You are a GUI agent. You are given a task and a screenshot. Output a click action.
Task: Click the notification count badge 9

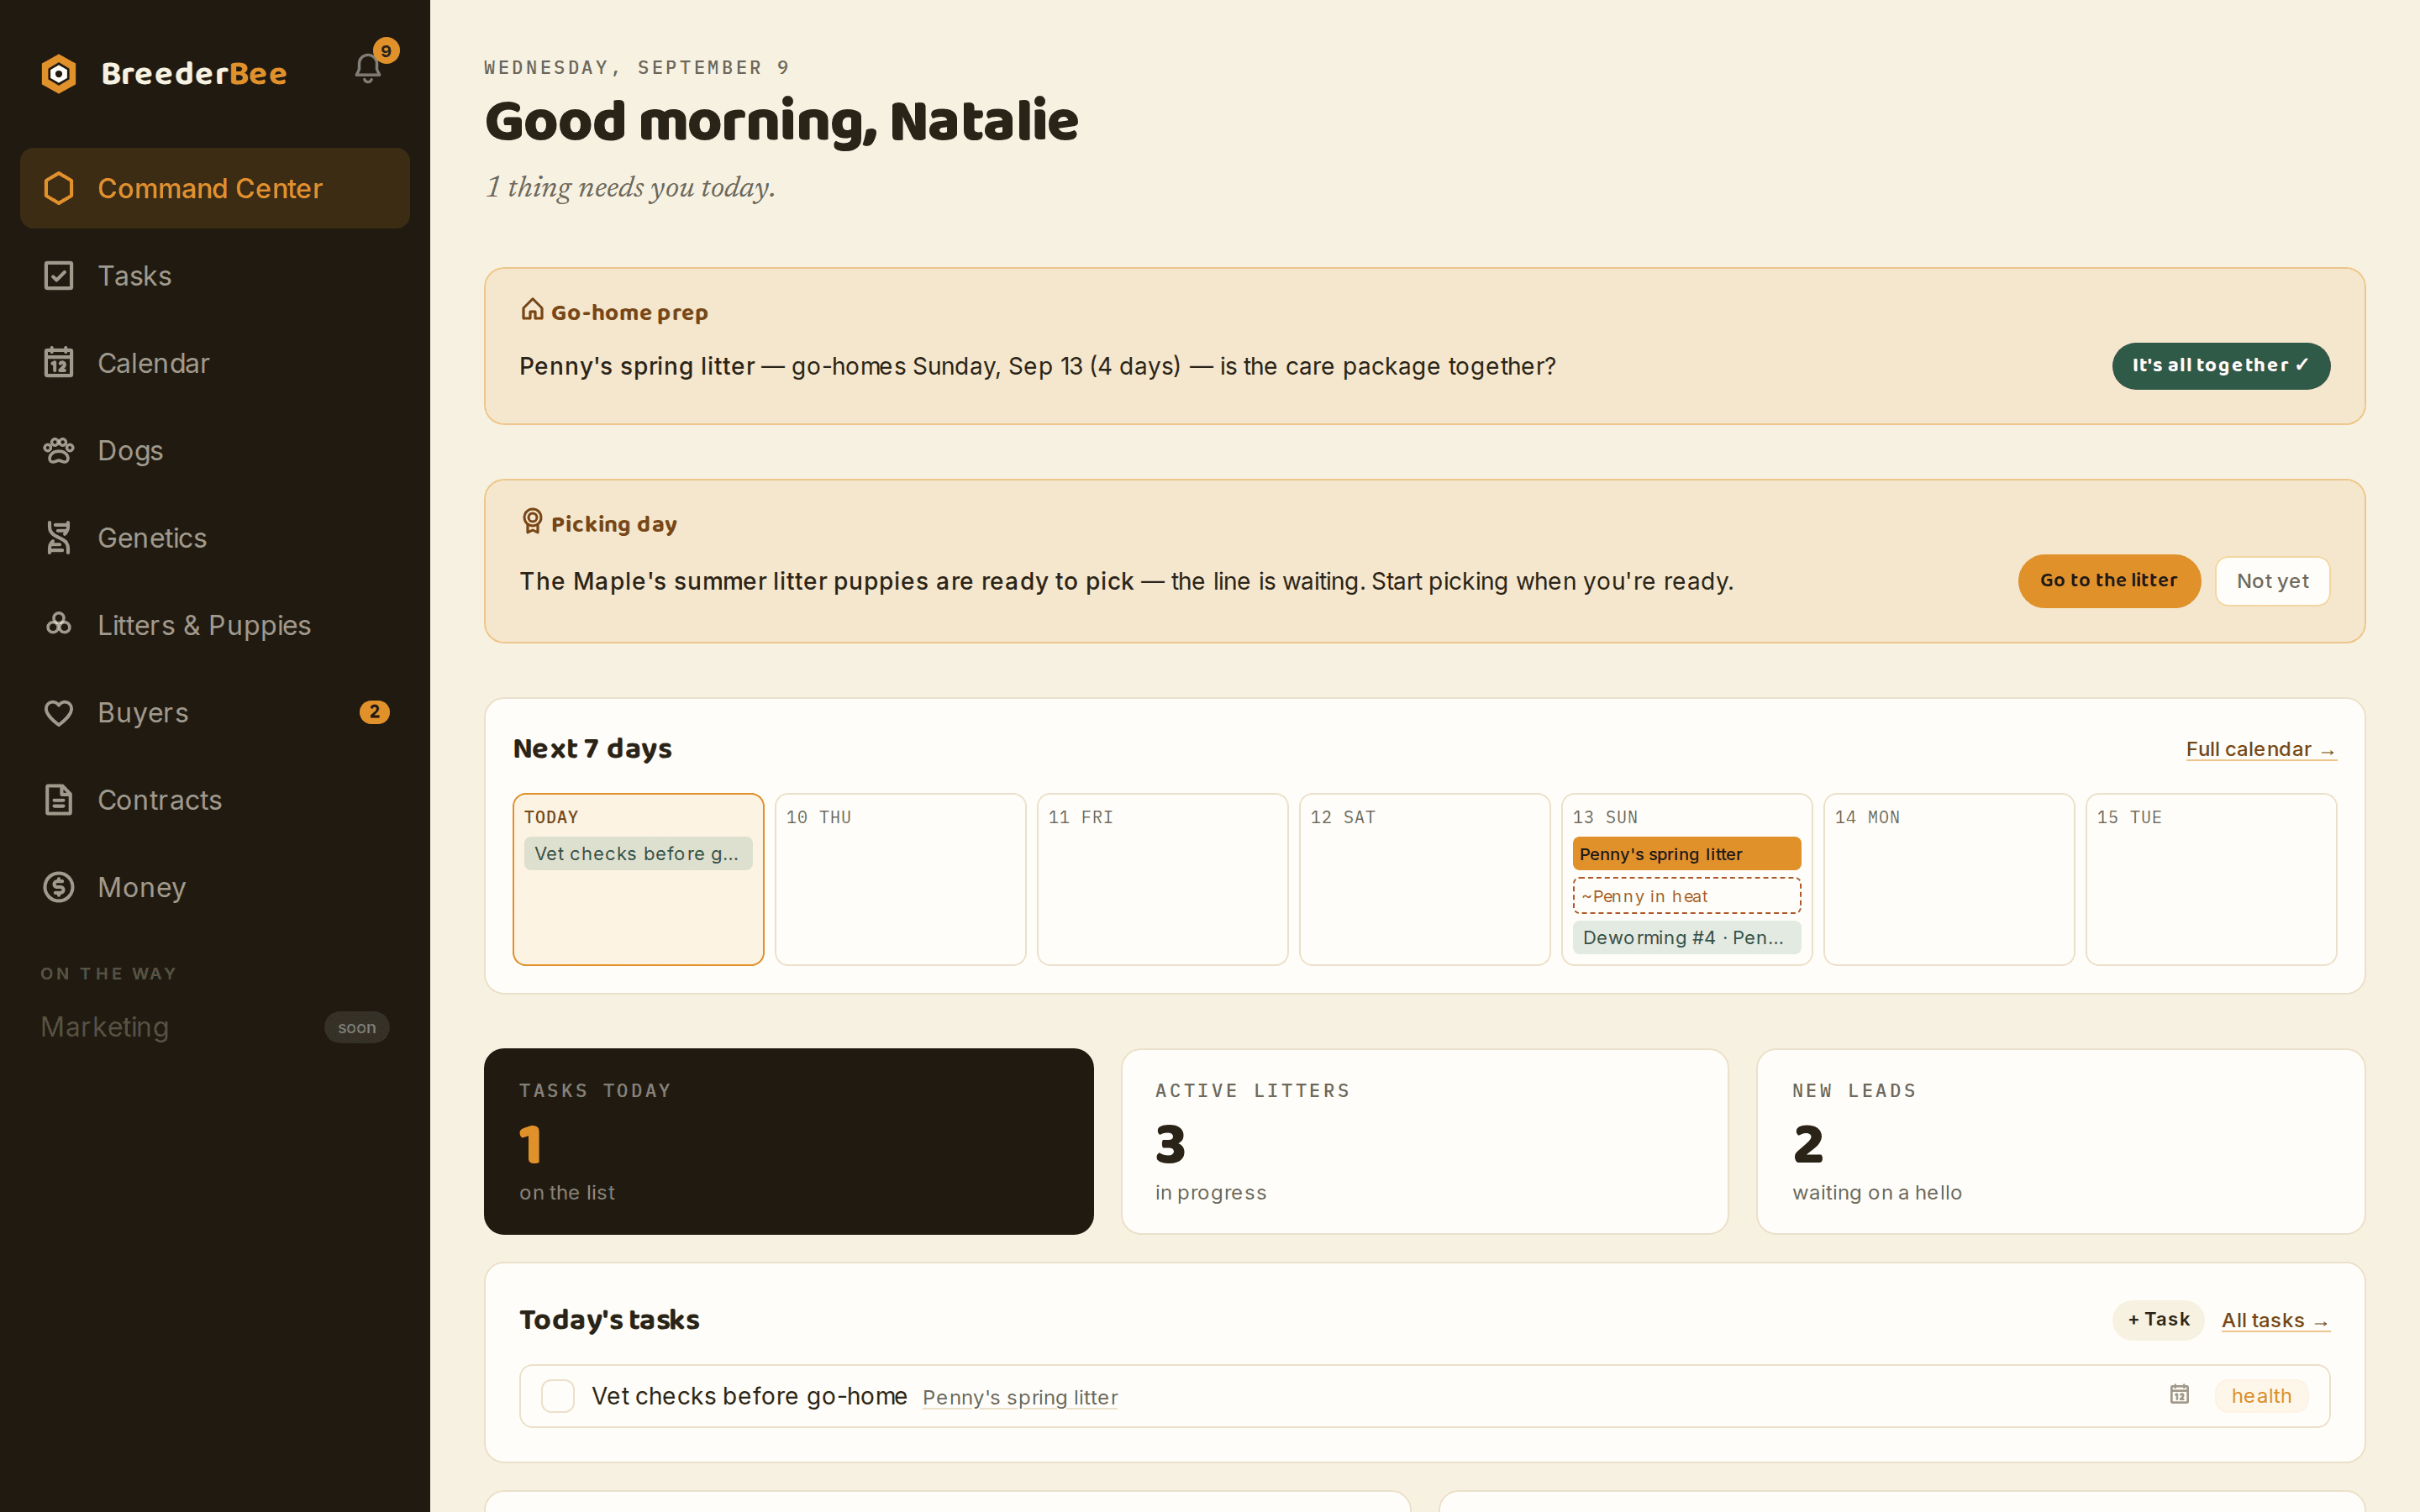pyautogui.click(x=386, y=51)
